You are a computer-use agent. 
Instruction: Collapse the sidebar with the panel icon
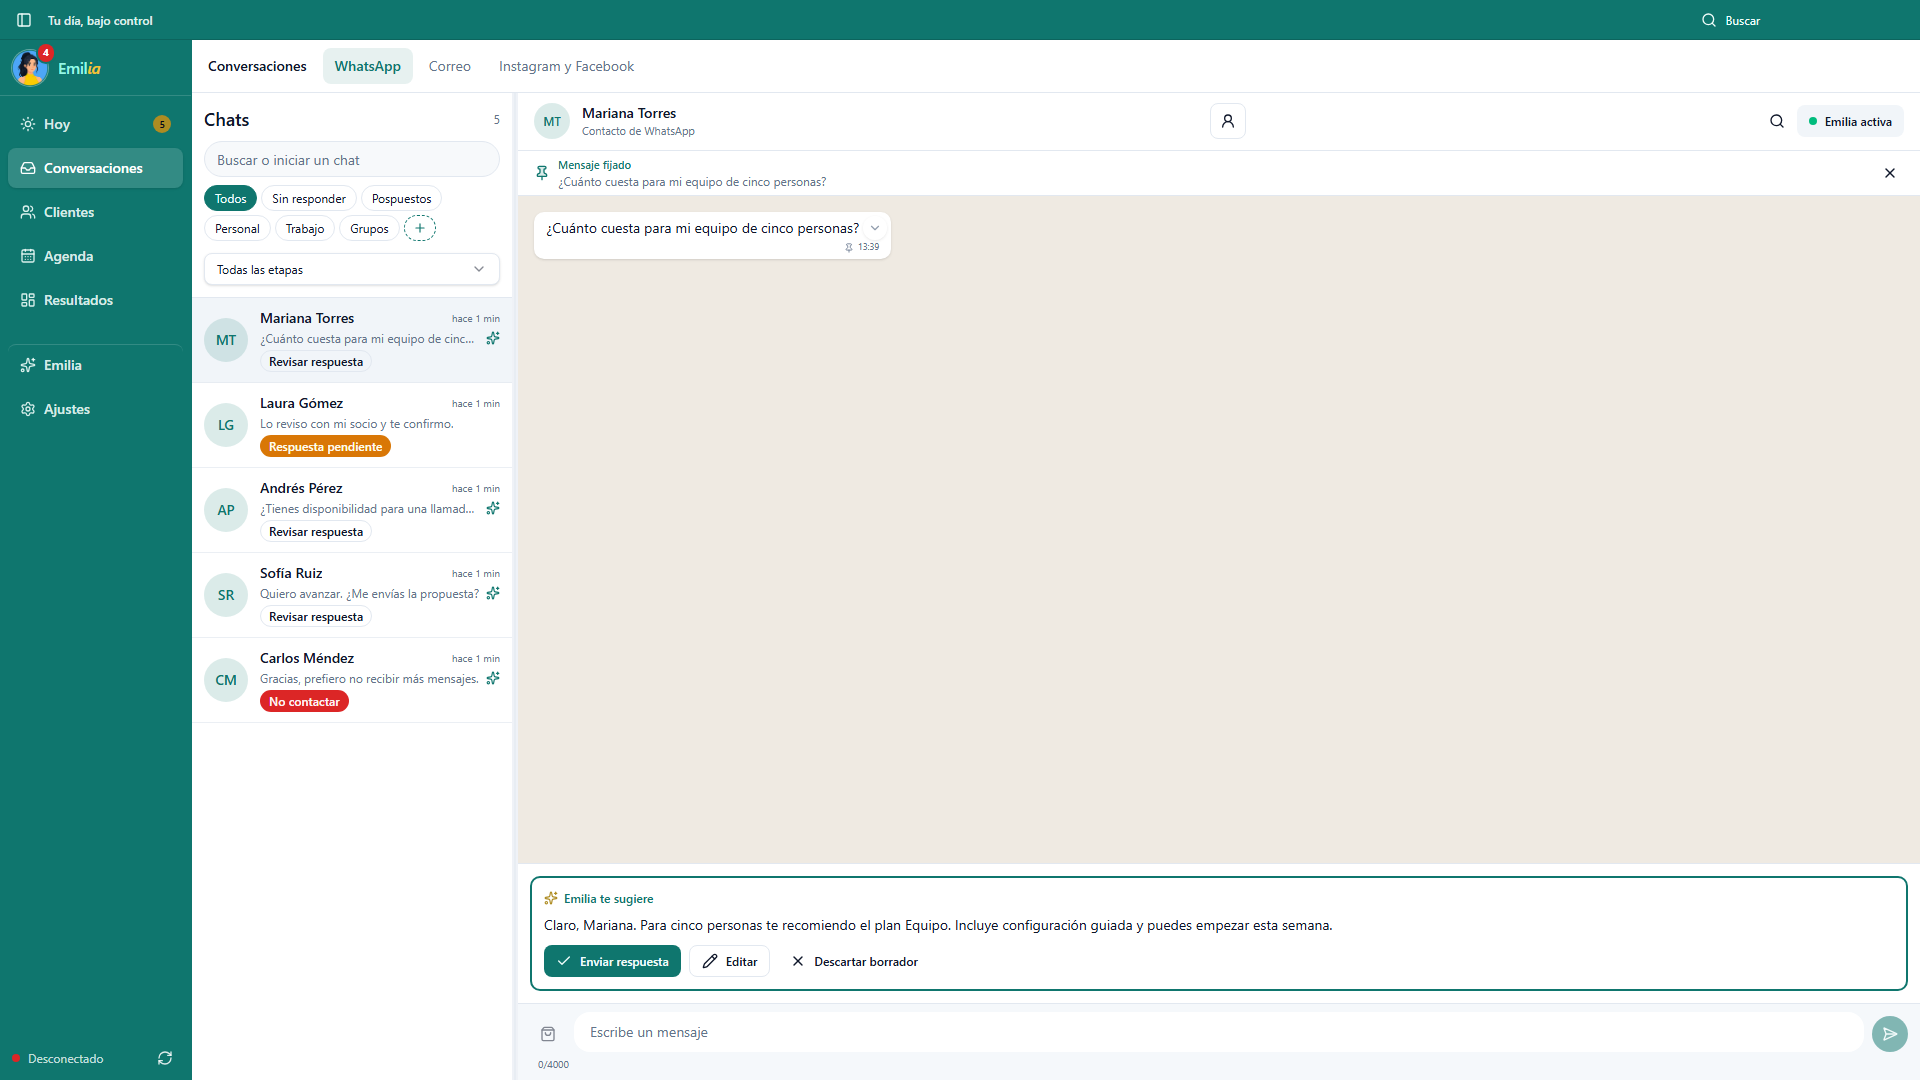tap(24, 20)
